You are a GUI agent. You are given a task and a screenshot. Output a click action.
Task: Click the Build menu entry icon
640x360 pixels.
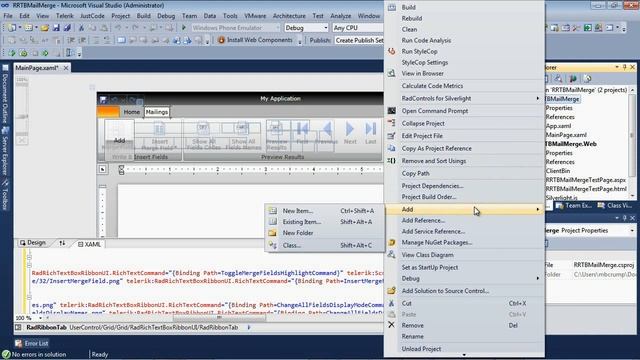(392, 7)
